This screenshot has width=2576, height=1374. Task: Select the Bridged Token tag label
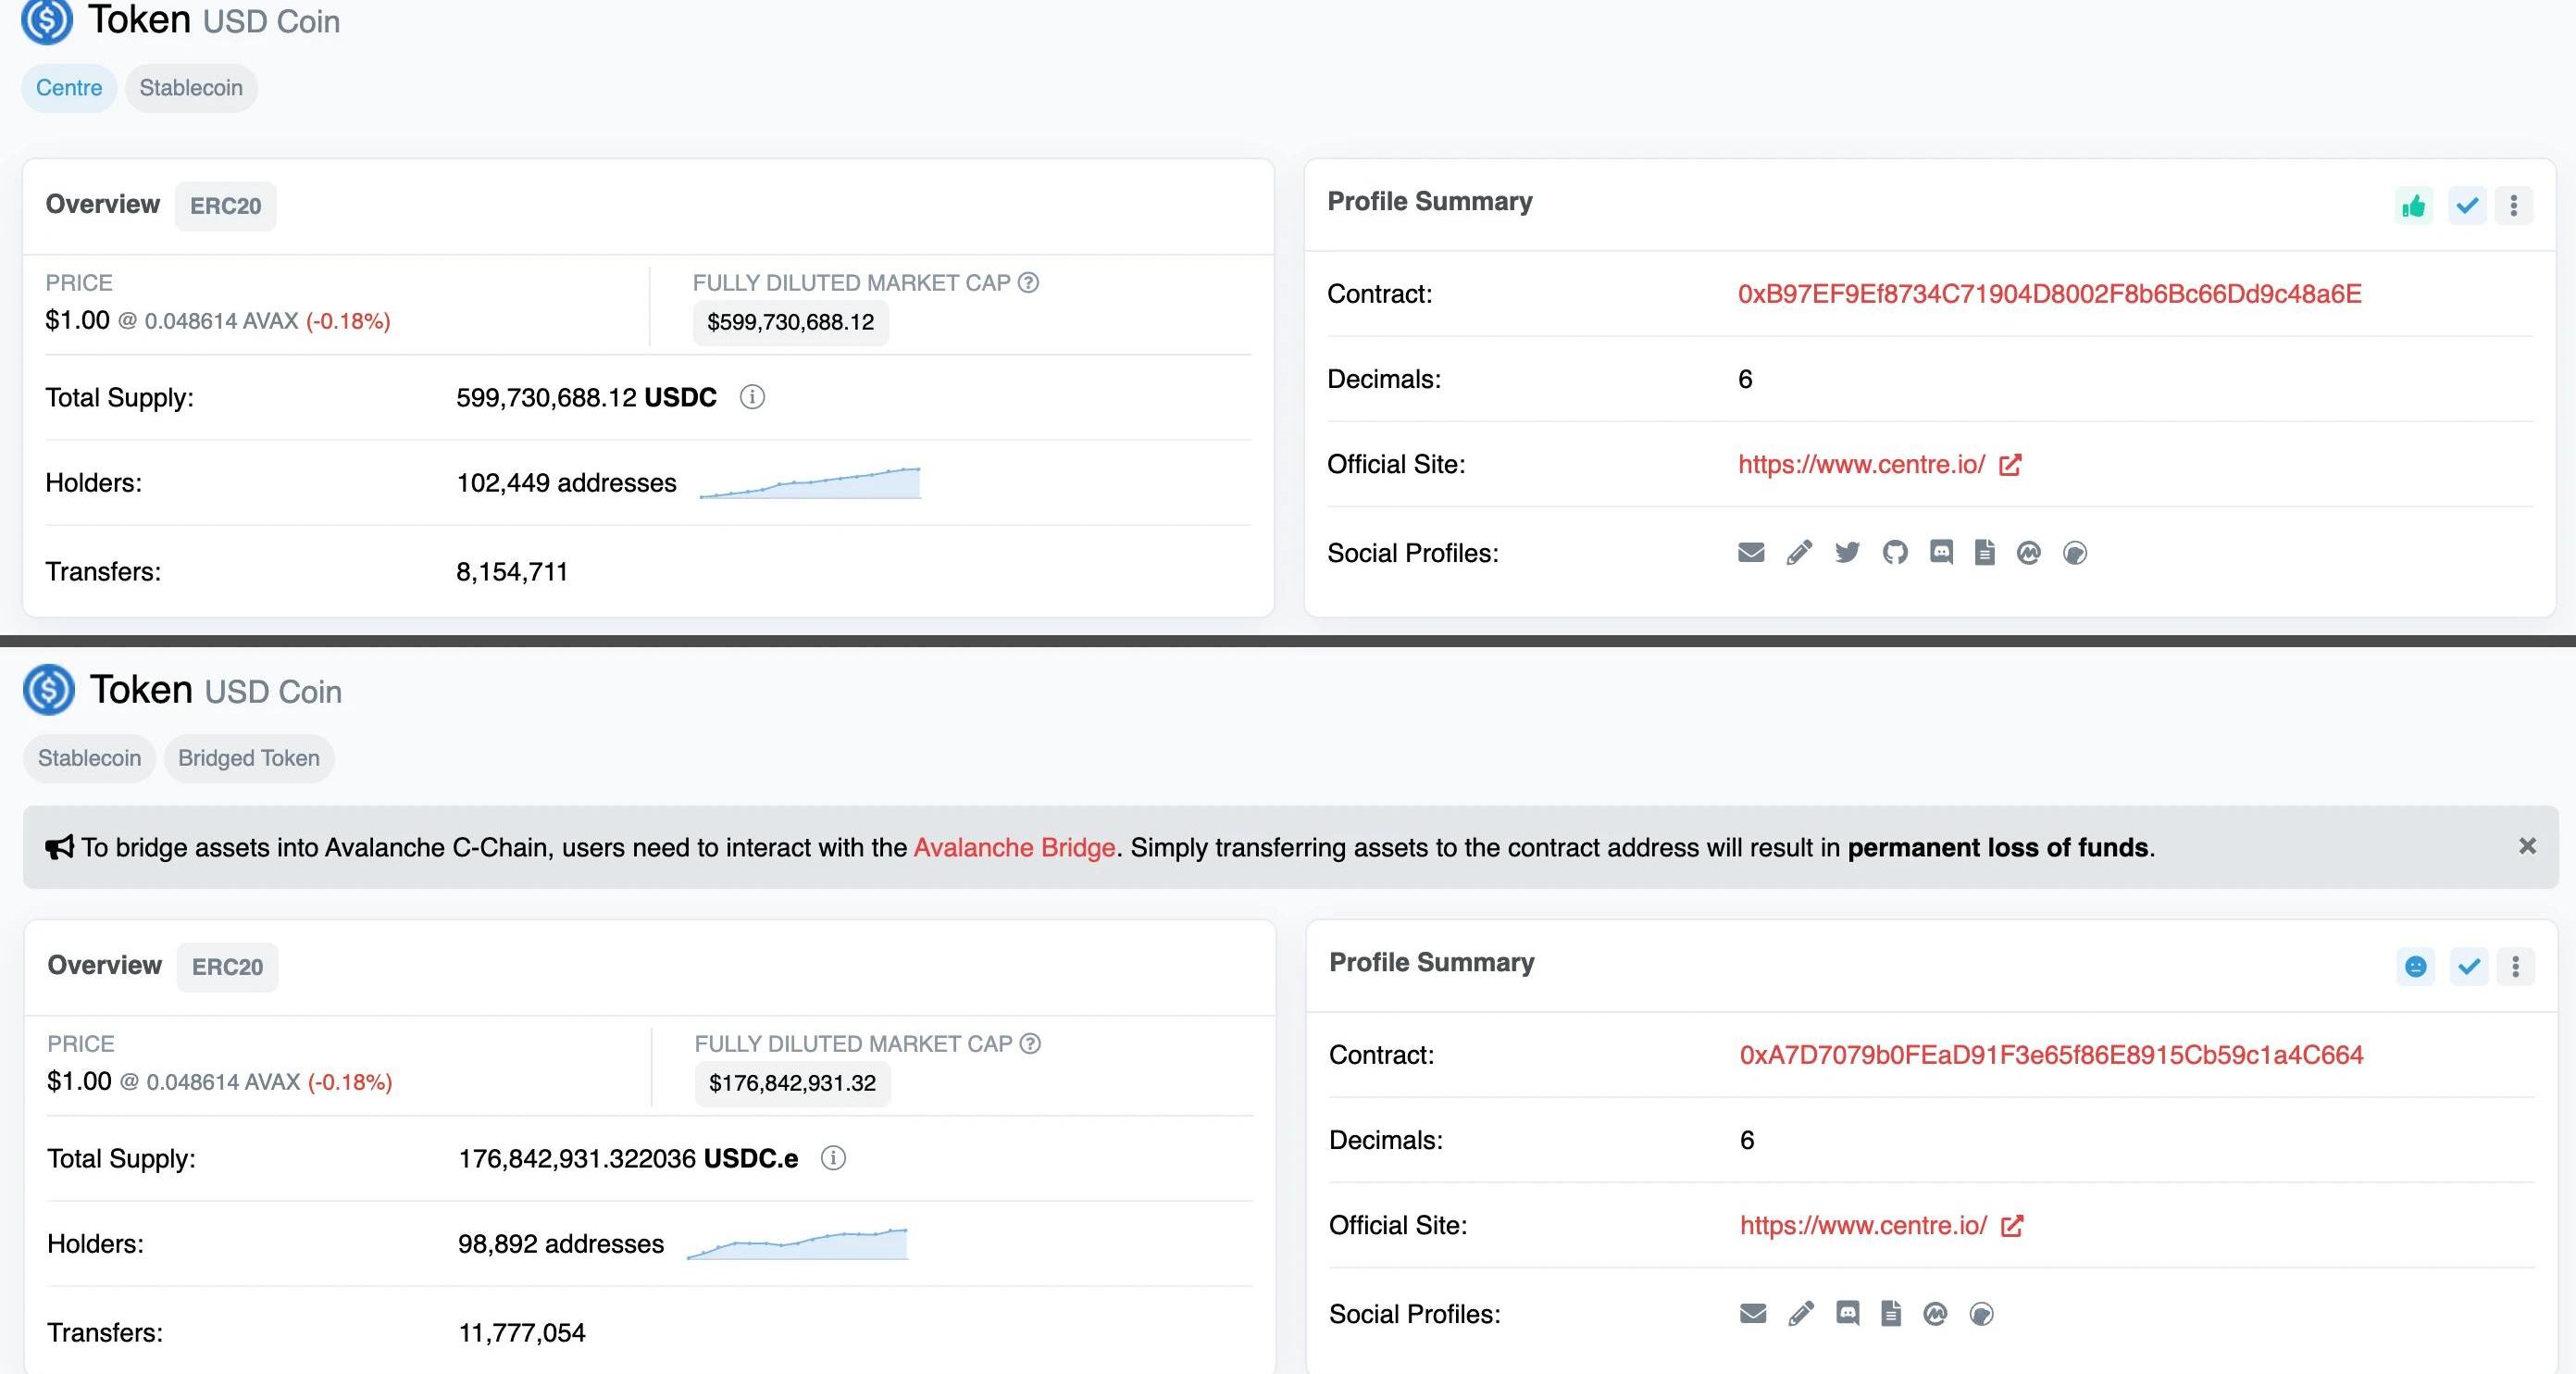pos(248,758)
